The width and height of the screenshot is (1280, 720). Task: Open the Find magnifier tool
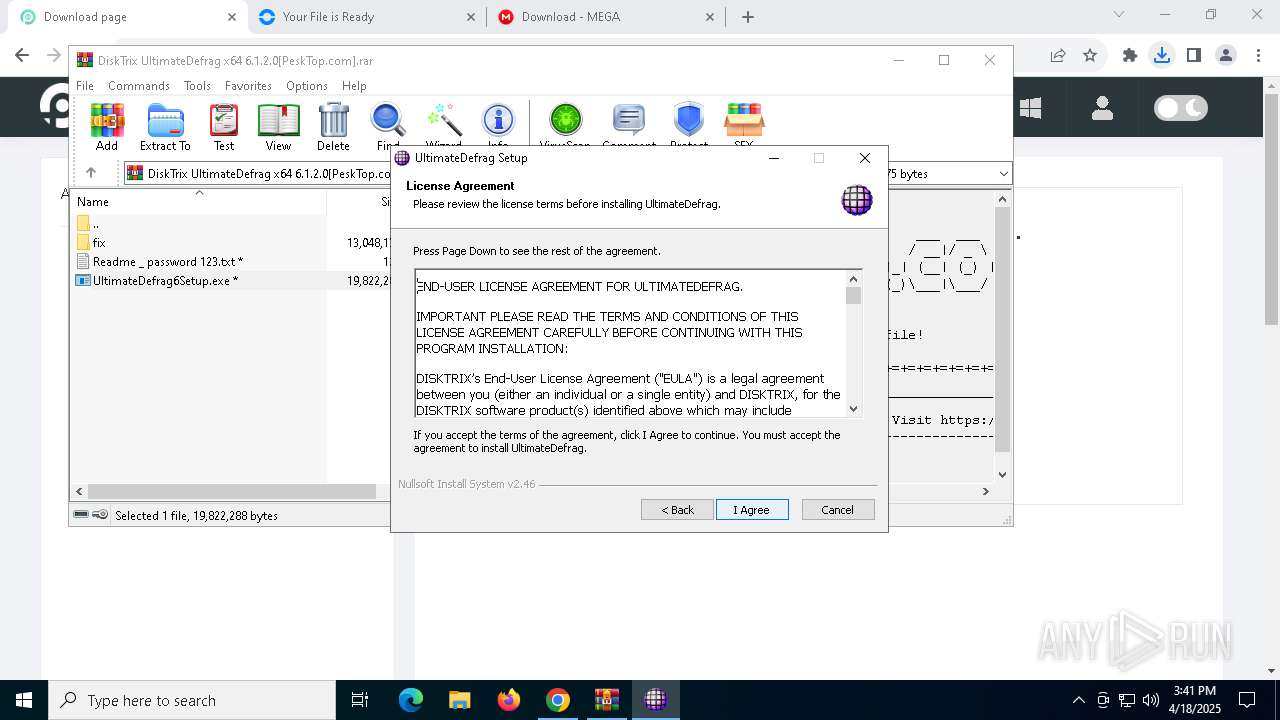coord(388,127)
